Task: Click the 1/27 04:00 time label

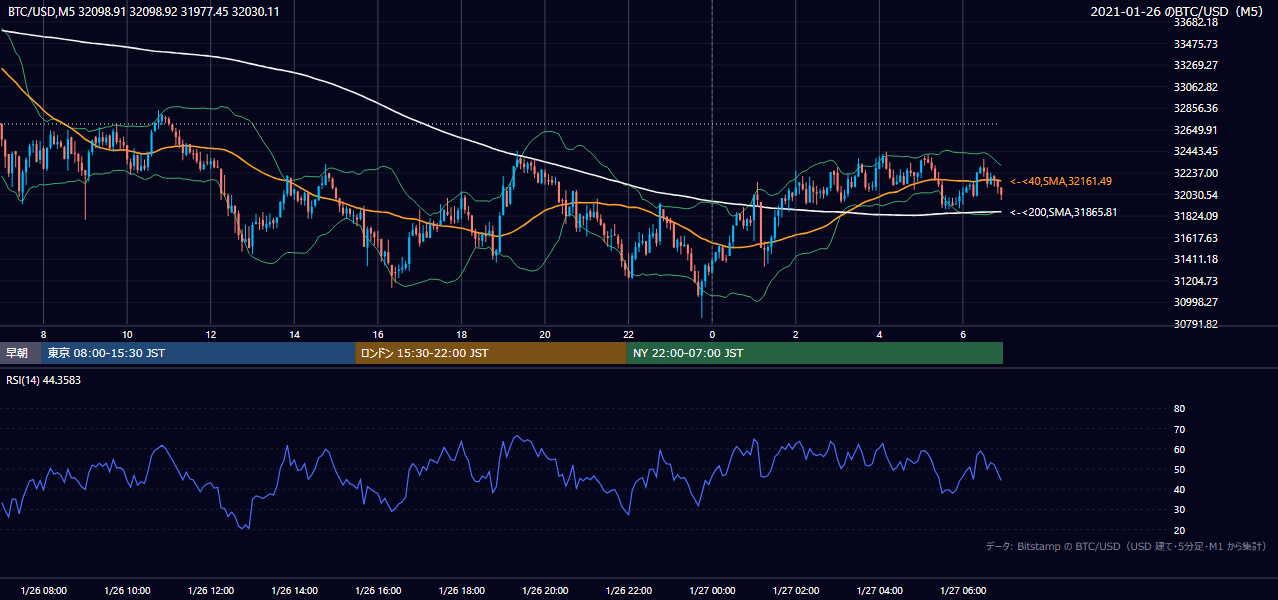Action: tap(880, 591)
